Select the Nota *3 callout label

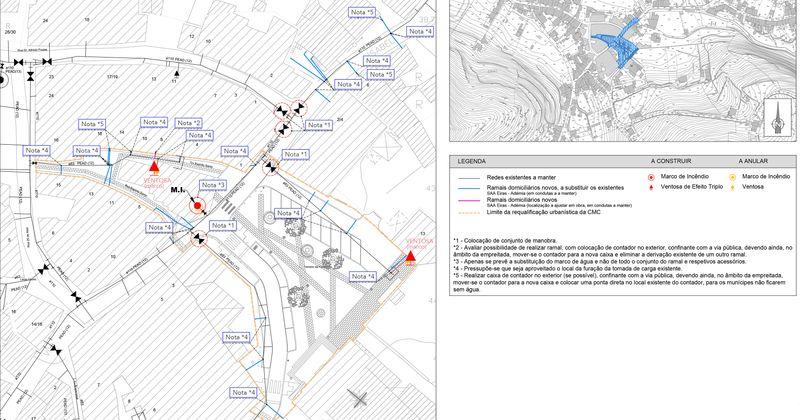[x=213, y=185]
